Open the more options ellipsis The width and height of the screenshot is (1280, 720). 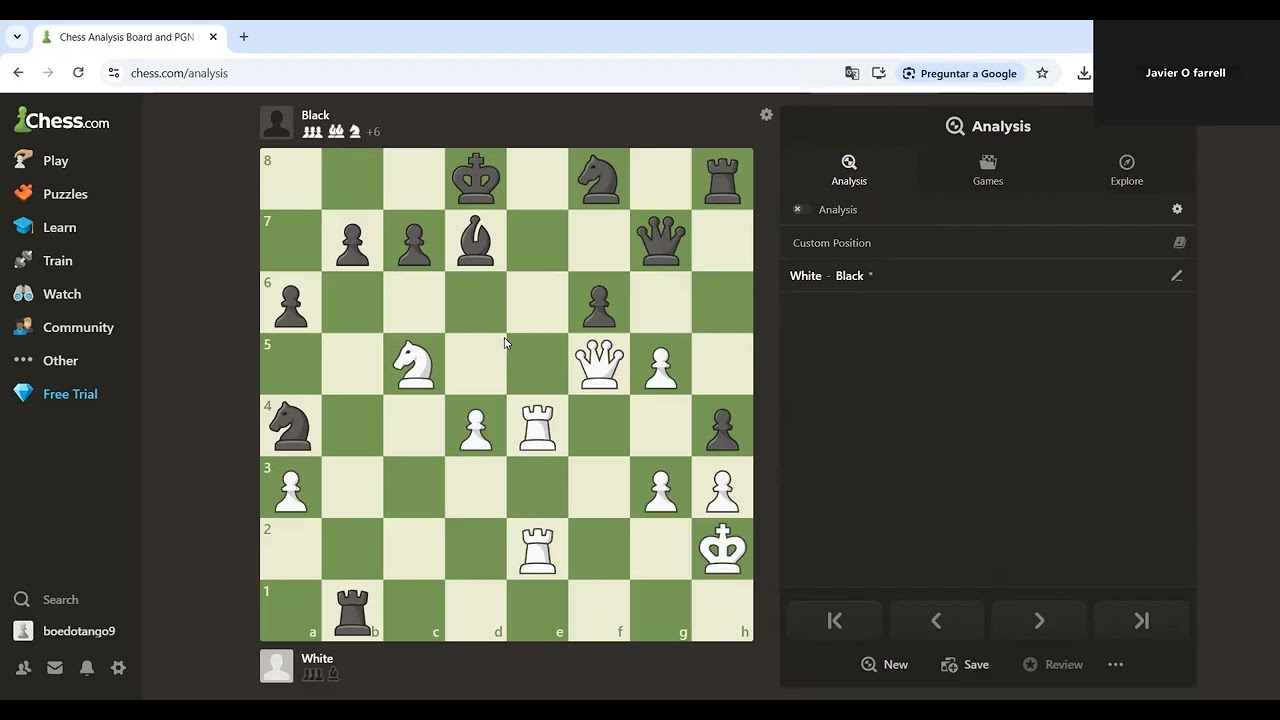click(1116, 665)
